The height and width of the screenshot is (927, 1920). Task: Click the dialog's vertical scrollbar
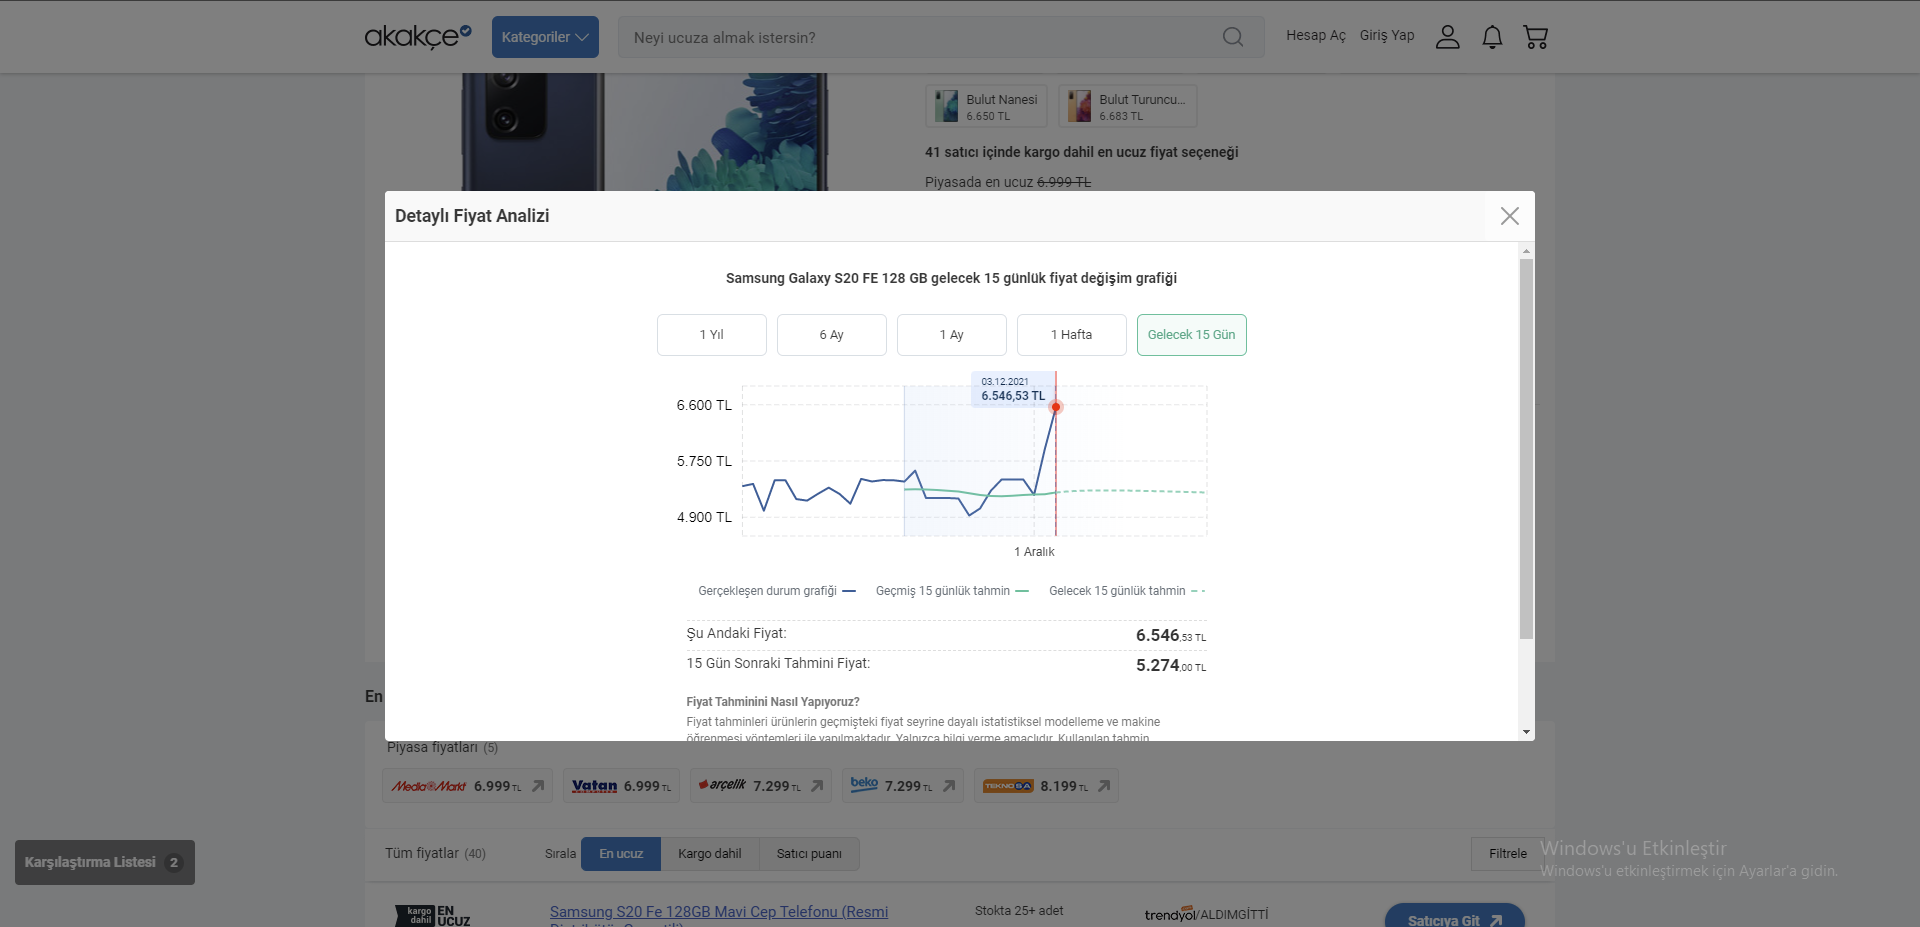[1526, 450]
